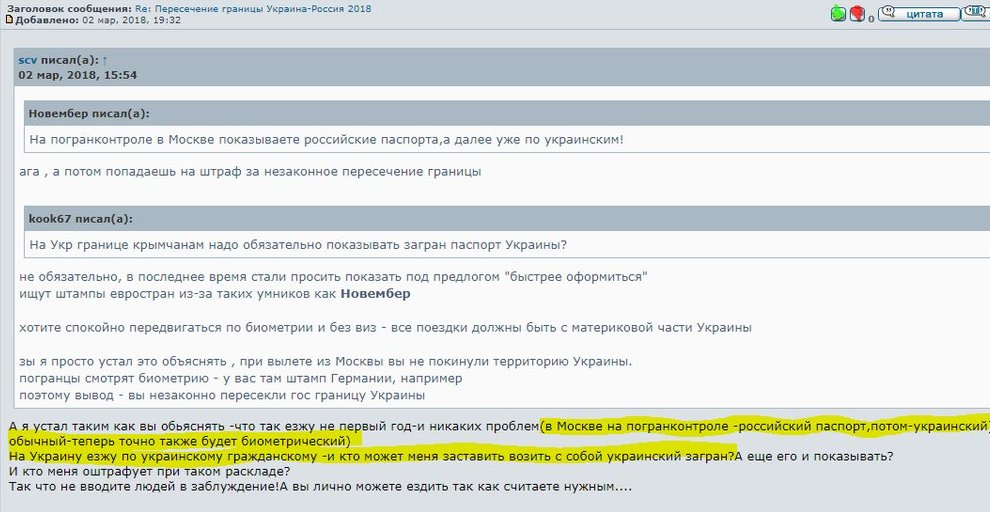Click the post date "02 мар, 2018, 19:32"
This screenshot has width=990, height=512.
point(131,20)
